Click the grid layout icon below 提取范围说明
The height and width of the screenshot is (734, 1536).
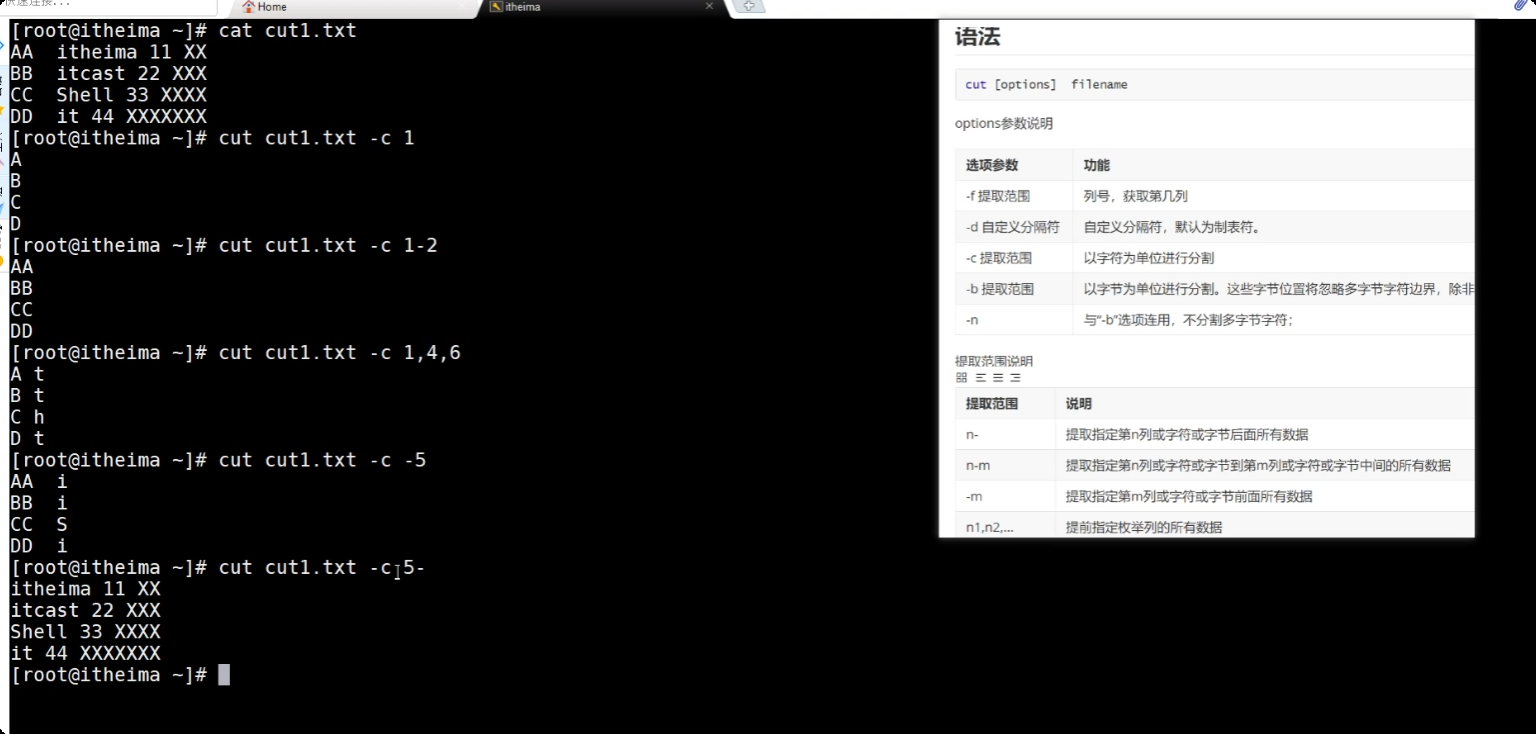point(959,377)
